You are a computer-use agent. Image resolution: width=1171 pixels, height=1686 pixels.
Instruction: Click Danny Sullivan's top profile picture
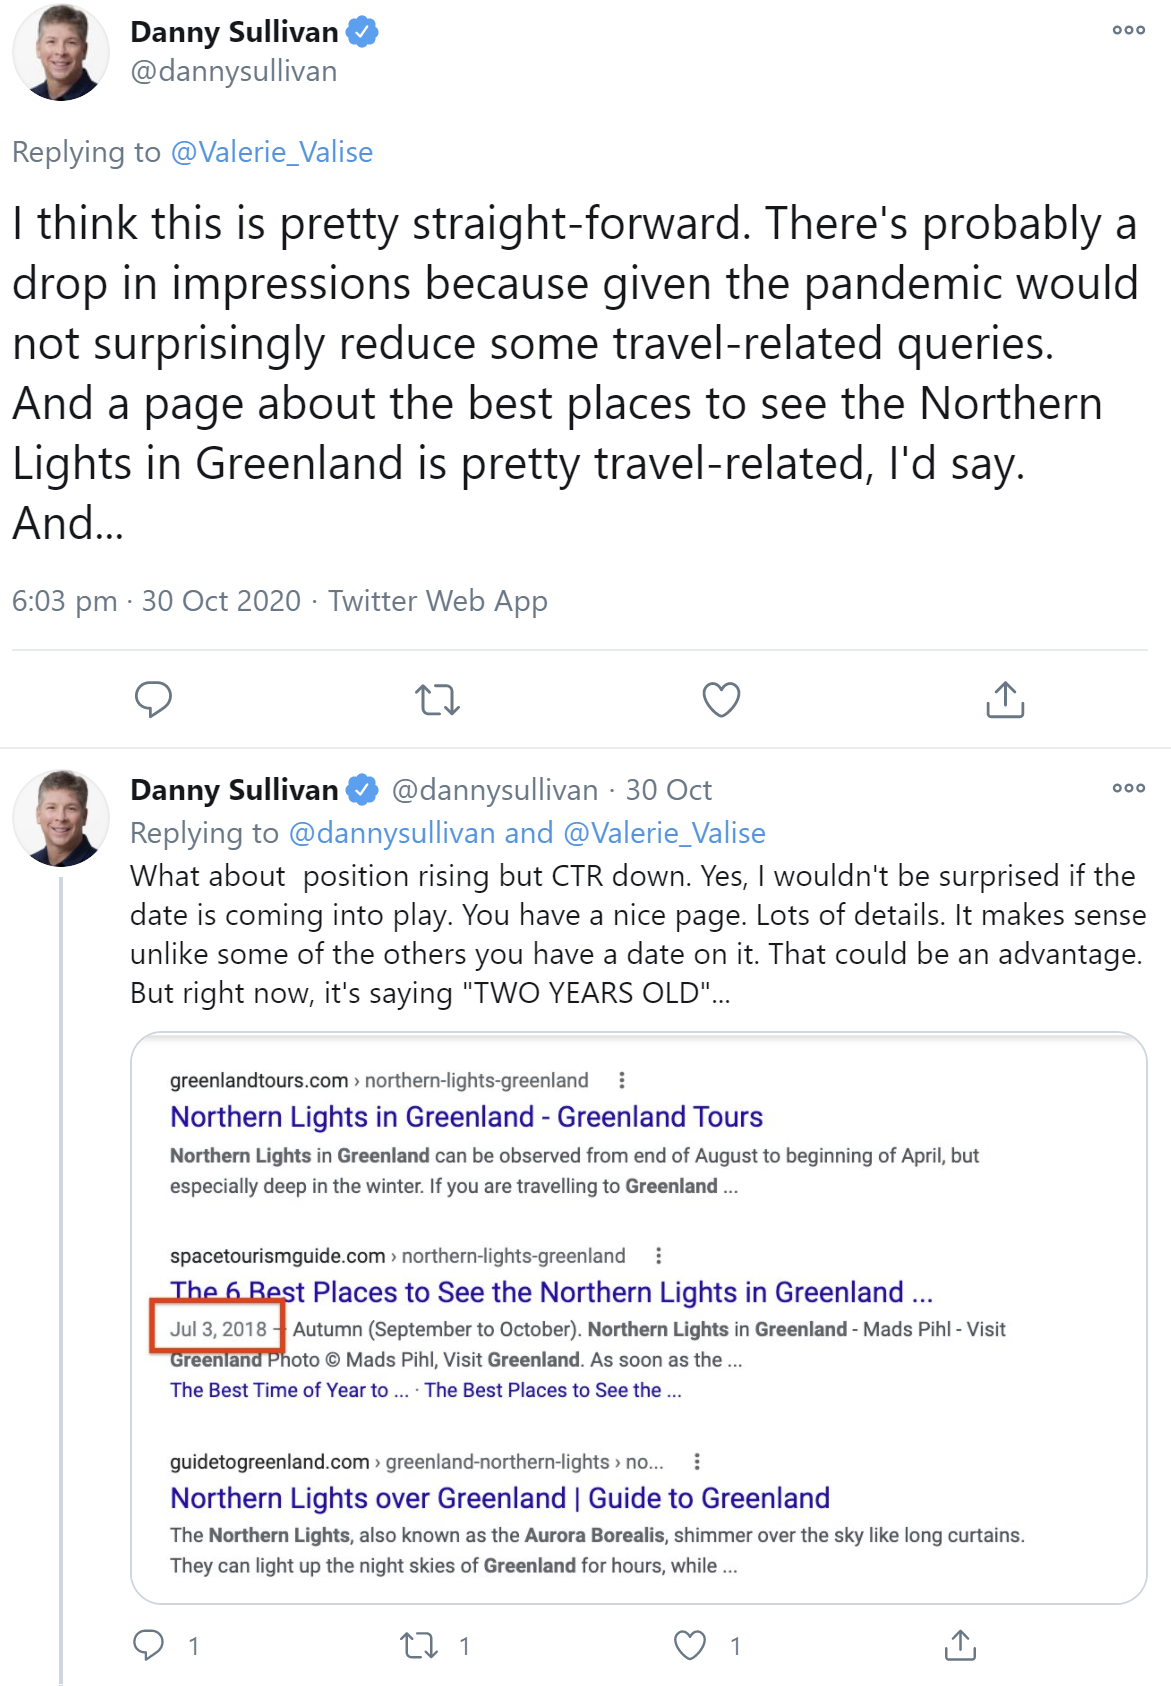click(61, 52)
